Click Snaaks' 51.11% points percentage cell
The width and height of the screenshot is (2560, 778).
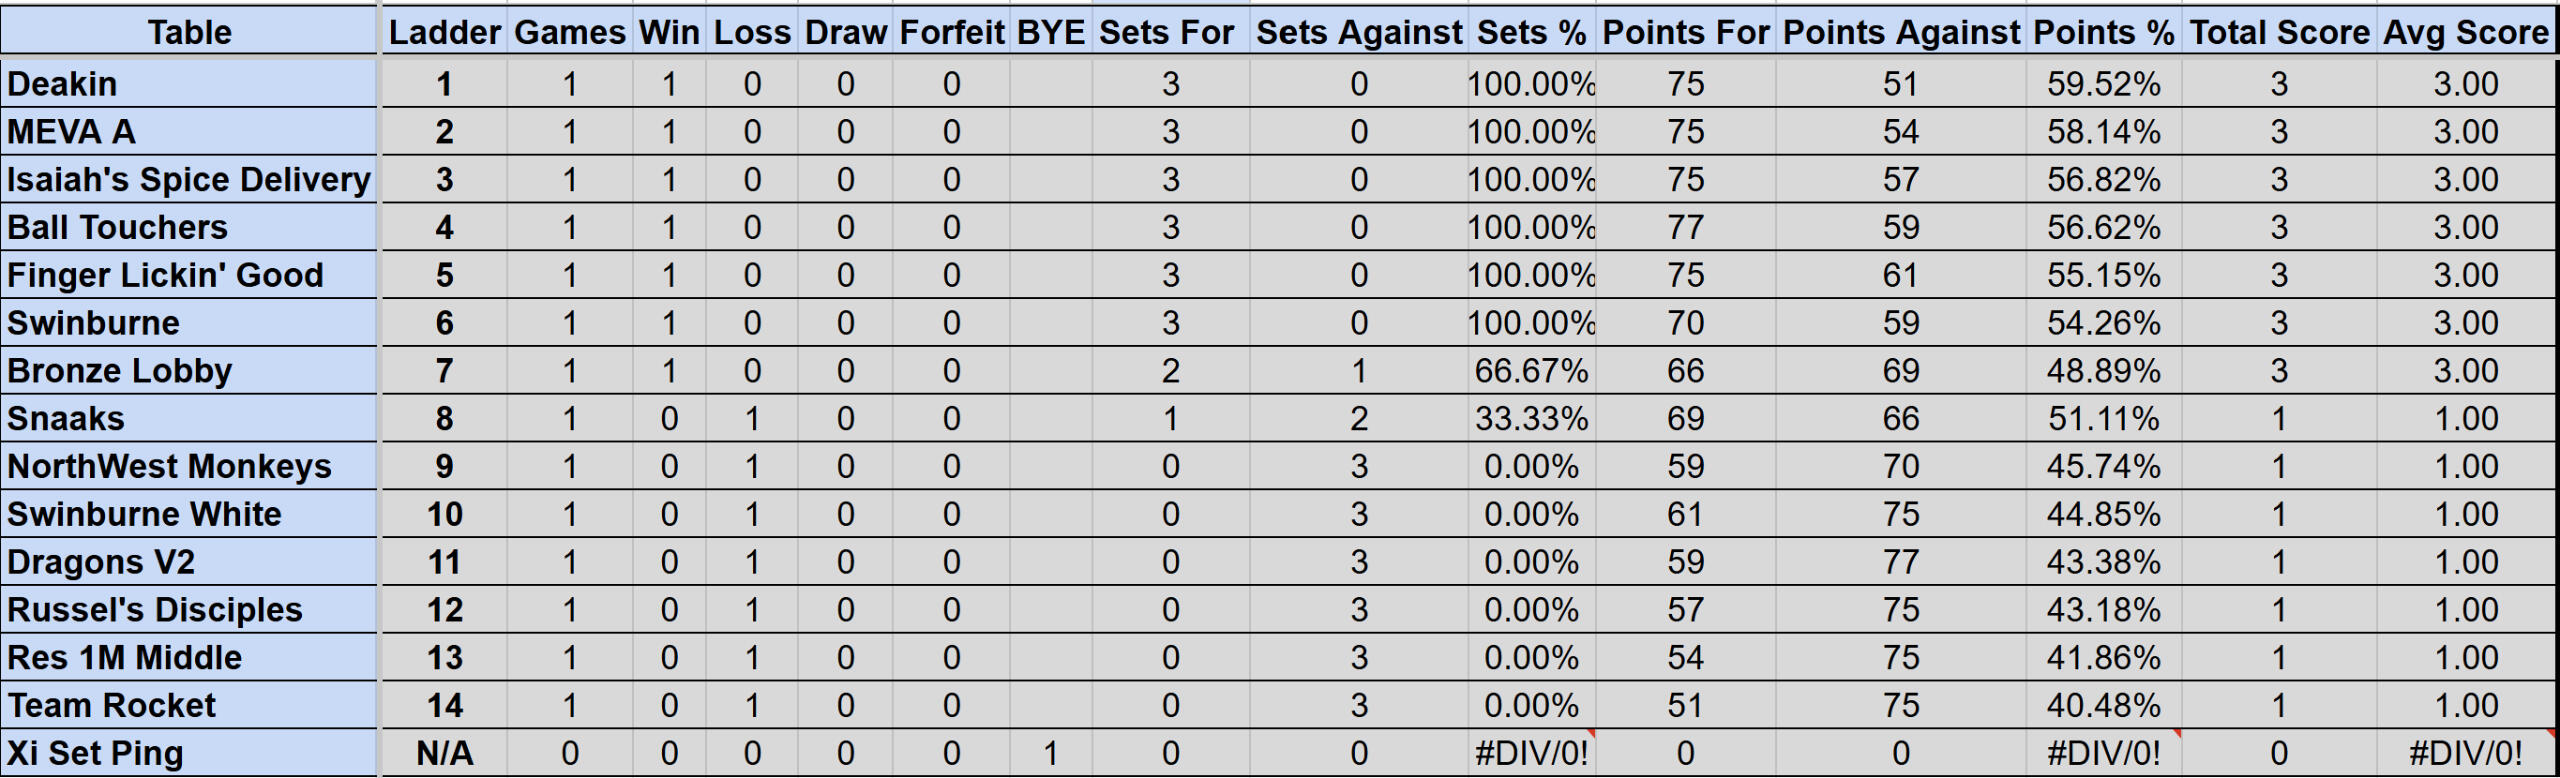2103,419
